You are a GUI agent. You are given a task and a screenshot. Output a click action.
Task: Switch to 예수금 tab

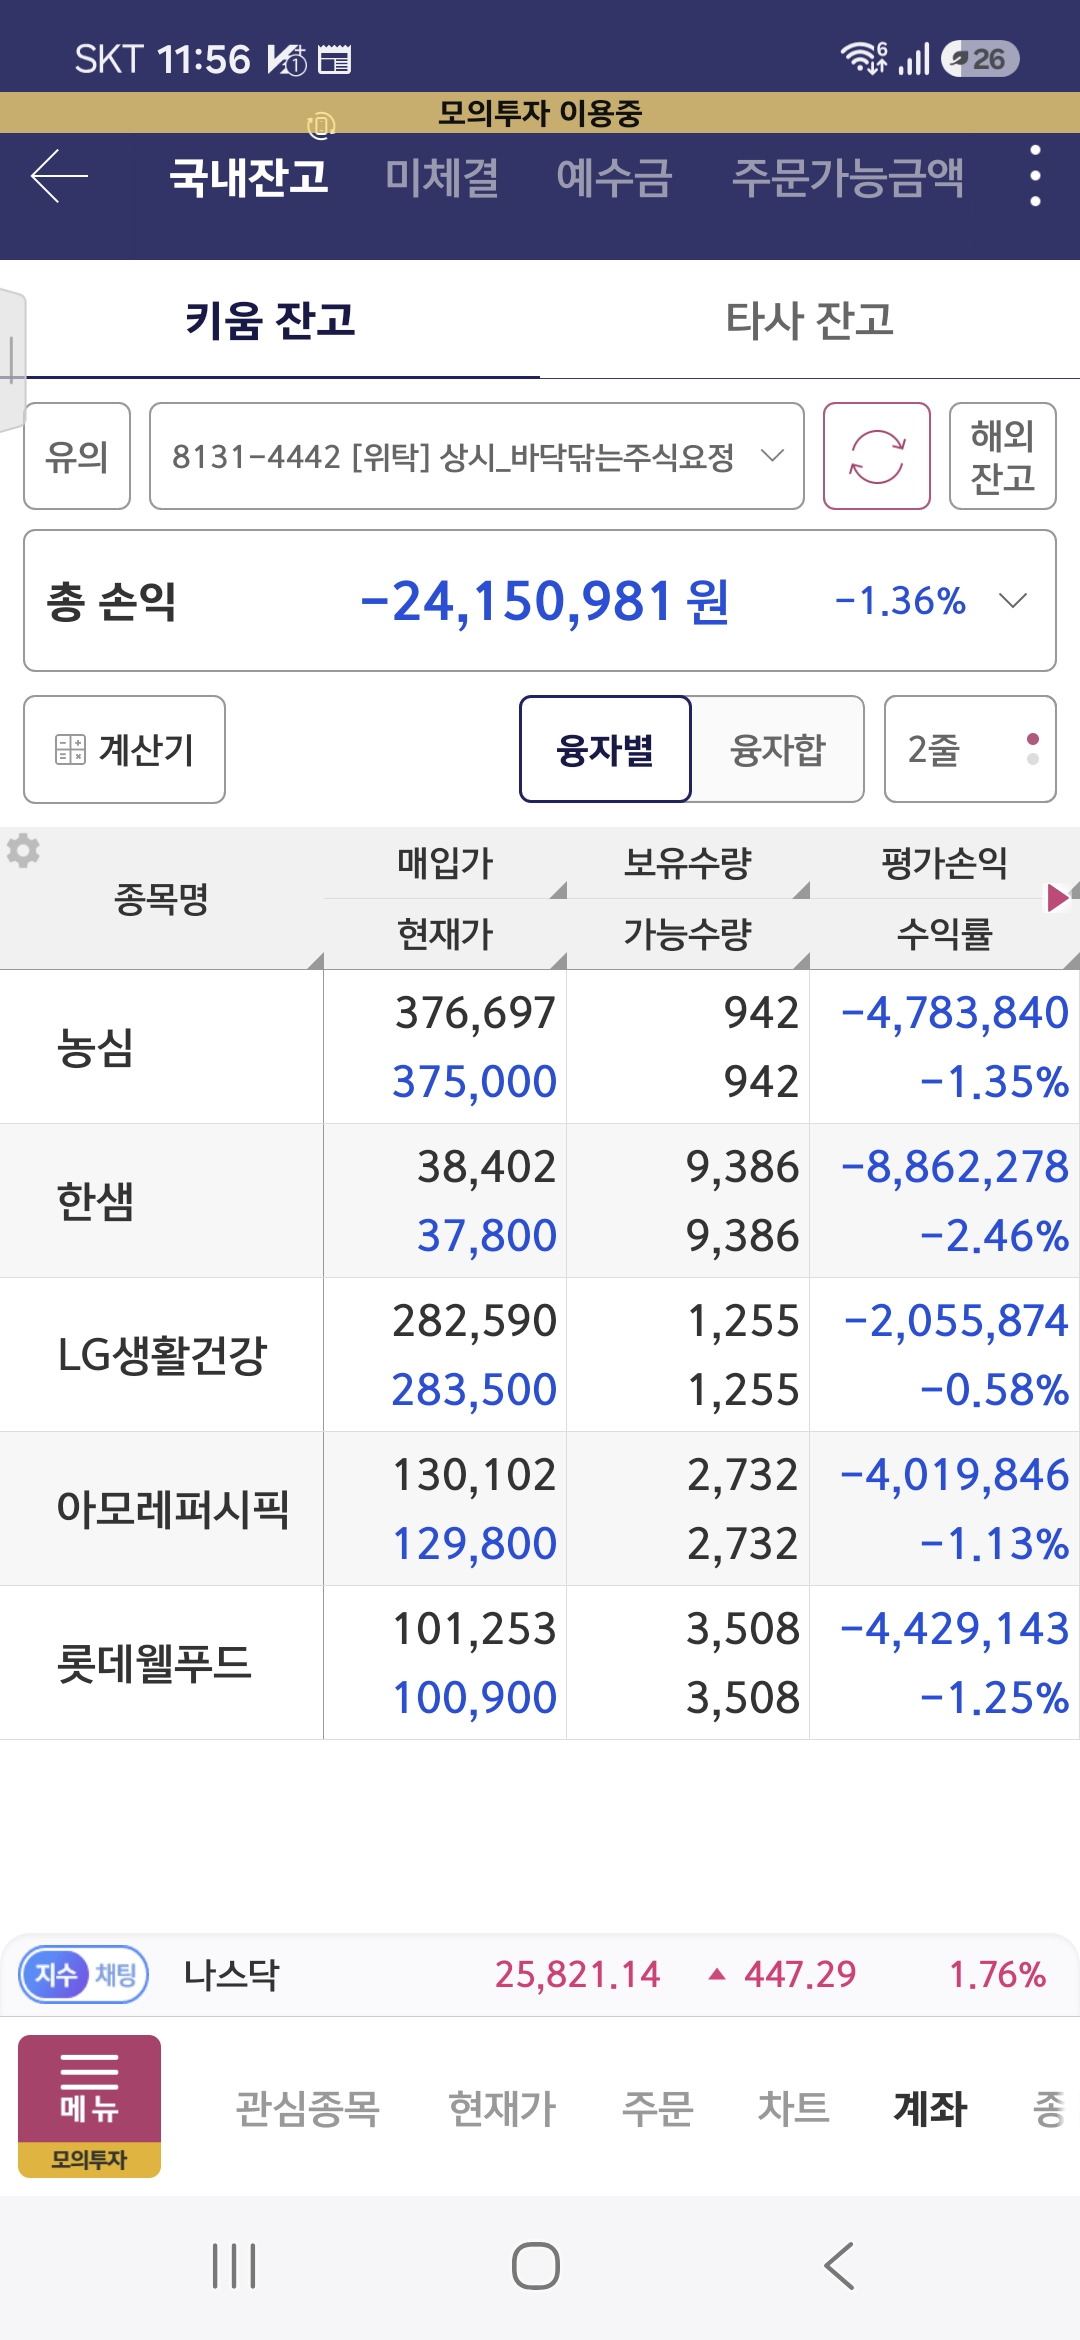pyautogui.click(x=614, y=177)
